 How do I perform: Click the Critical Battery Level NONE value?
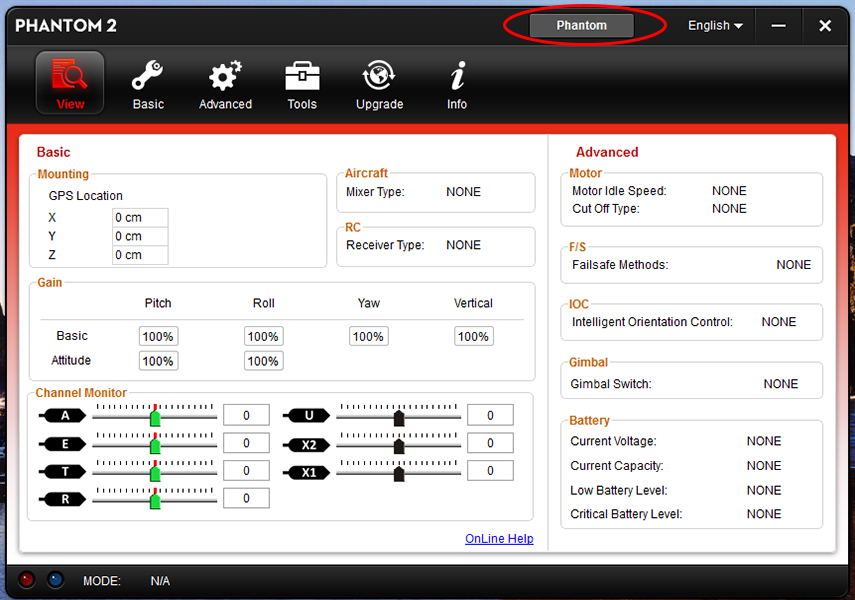[x=764, y=514]
